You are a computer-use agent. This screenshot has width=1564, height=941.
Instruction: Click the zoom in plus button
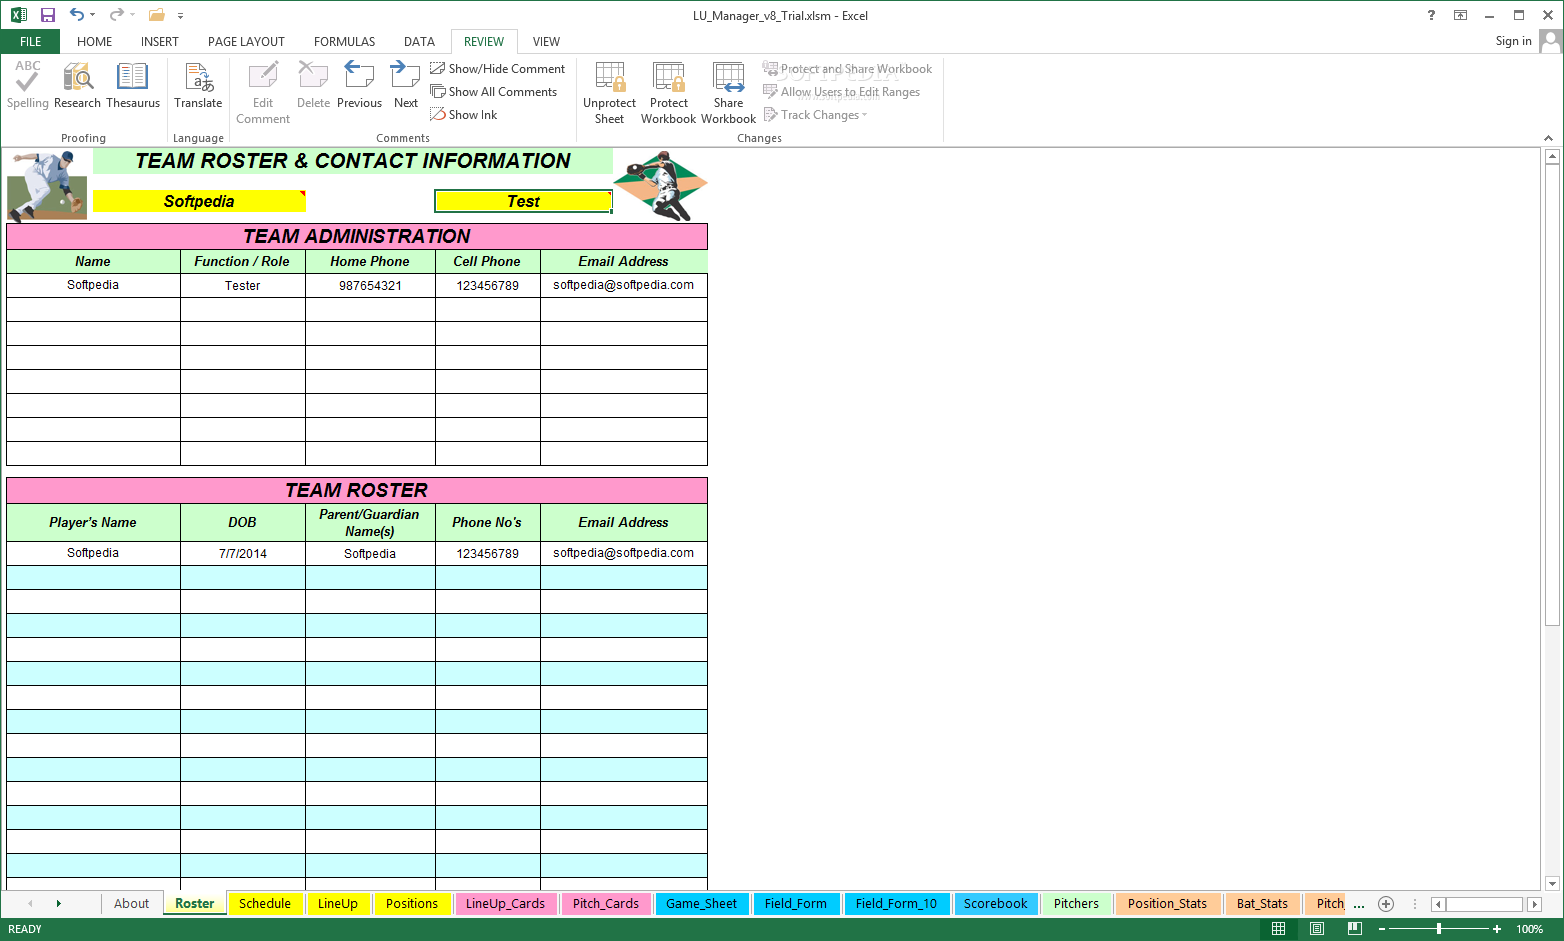coord(1497,929)
